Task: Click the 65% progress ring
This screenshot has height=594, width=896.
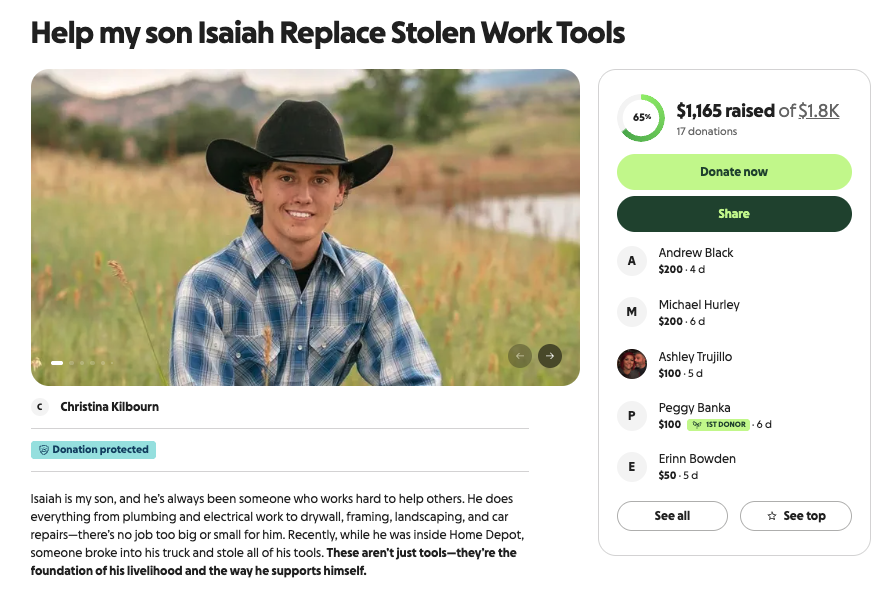Action: pos(641,118)
